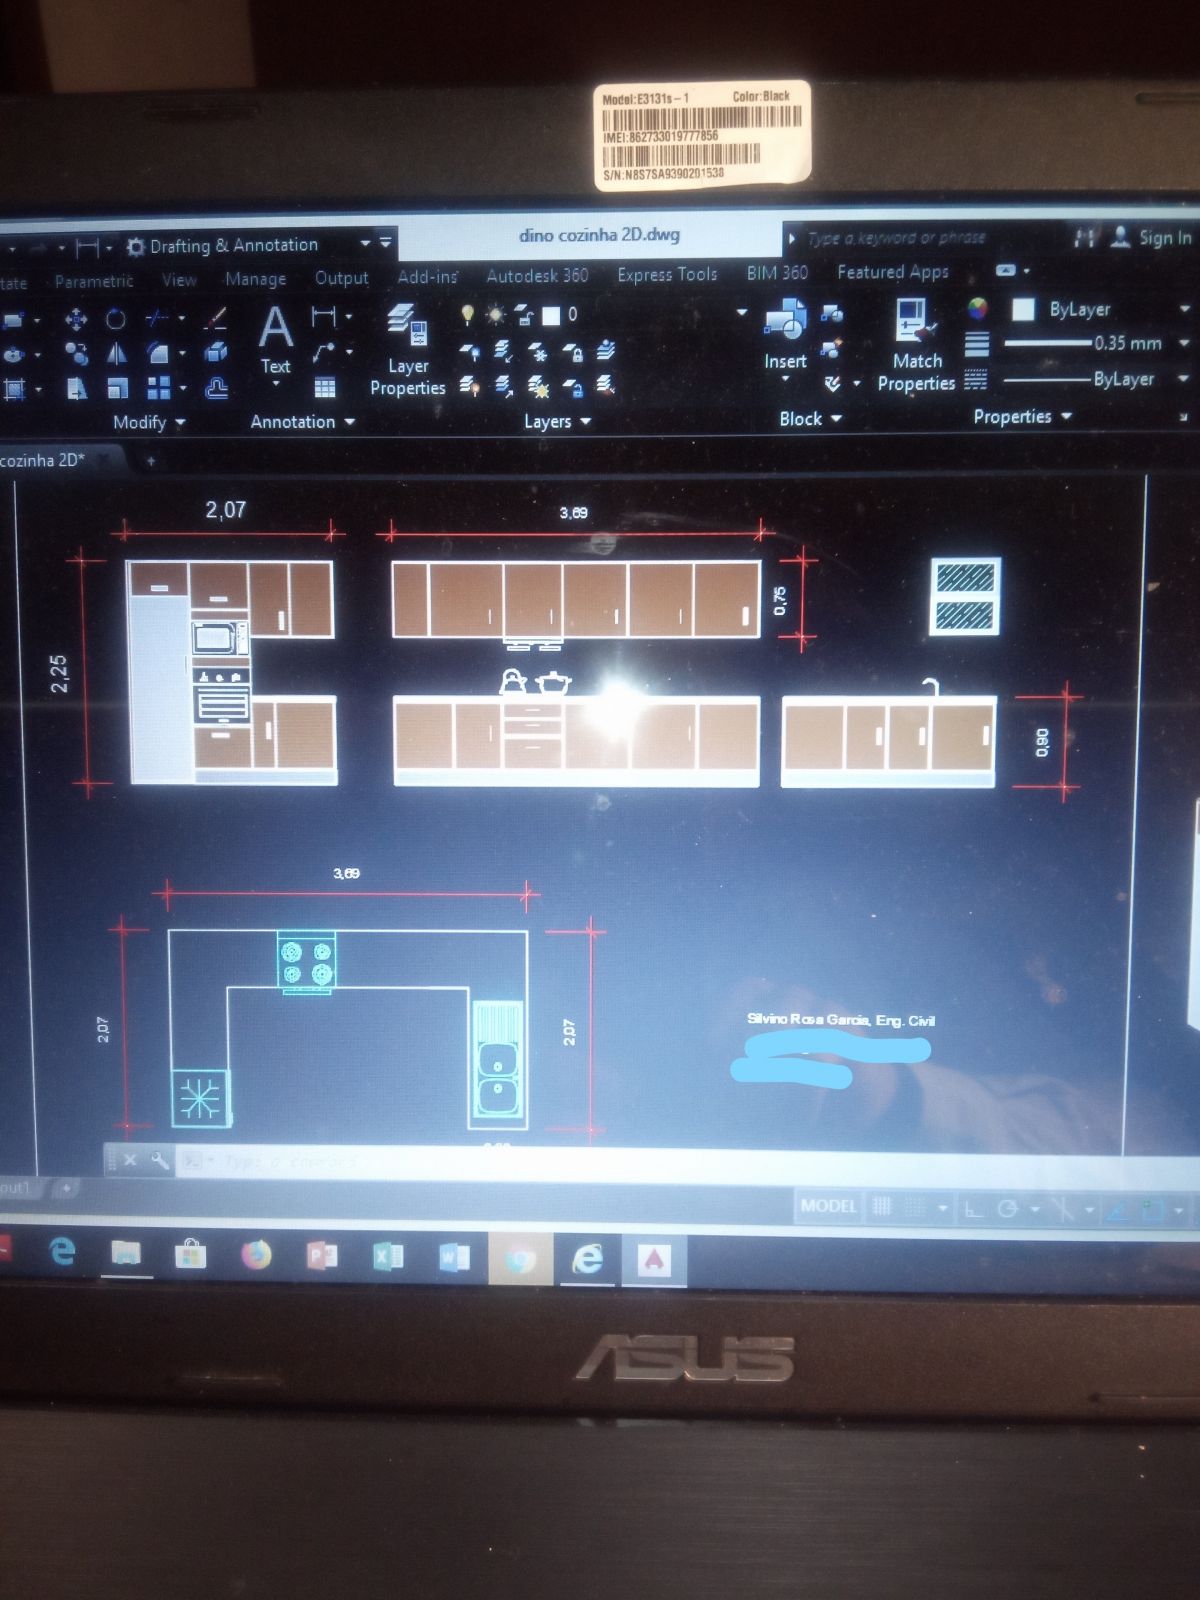This screenshot has width=1200, height=1600.
Task: Open the BIM 360 ribbon tab
Action: point(777,272)
